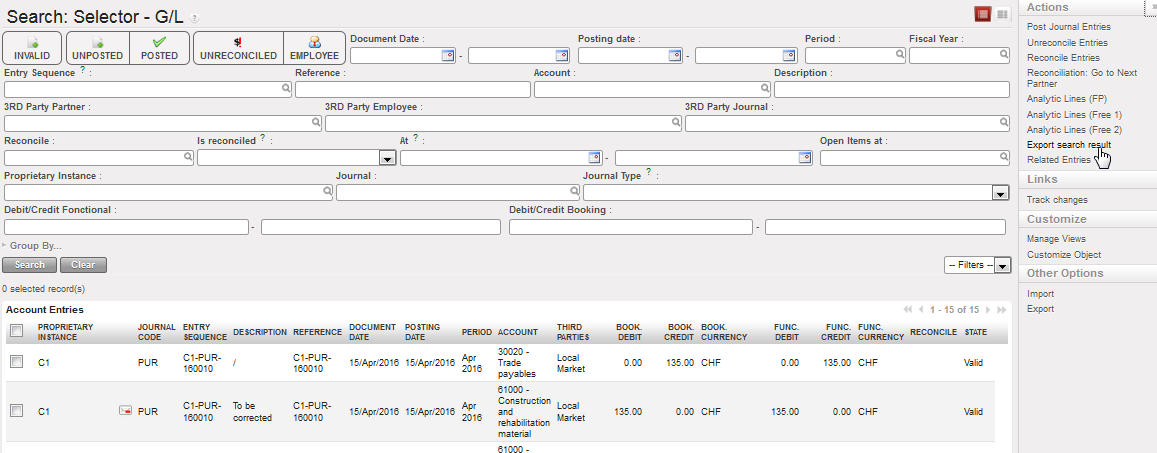Click the Fiscal Year lookup magnifier
The width and height of the screenshot is (1157, 453).
click(1003, 56)
